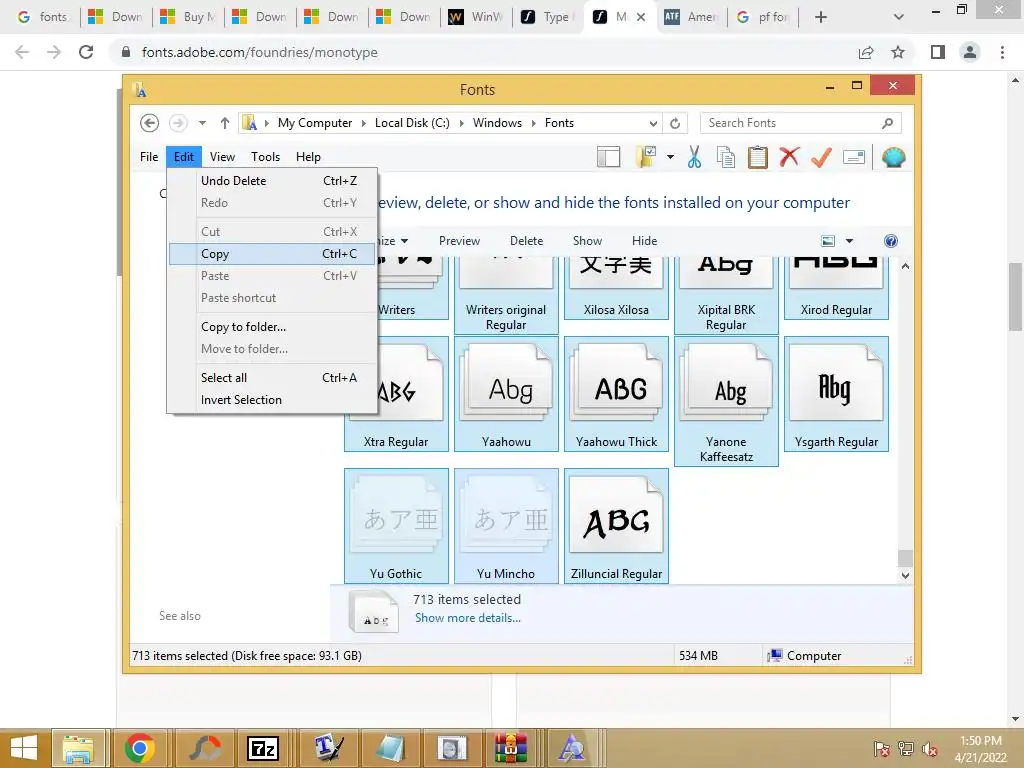Choose Select all in Edit menu
This screenshot has height=768, width=1024.
point(272,378)
